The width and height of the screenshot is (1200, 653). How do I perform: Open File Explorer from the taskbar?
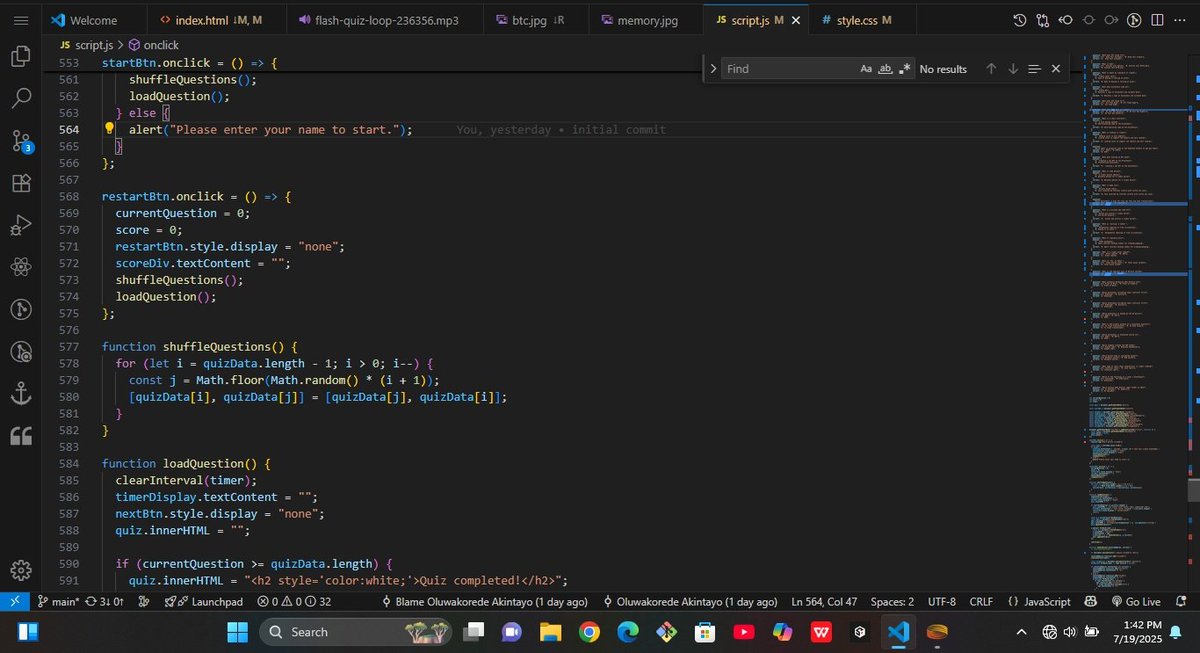click(x=550, y=632)
